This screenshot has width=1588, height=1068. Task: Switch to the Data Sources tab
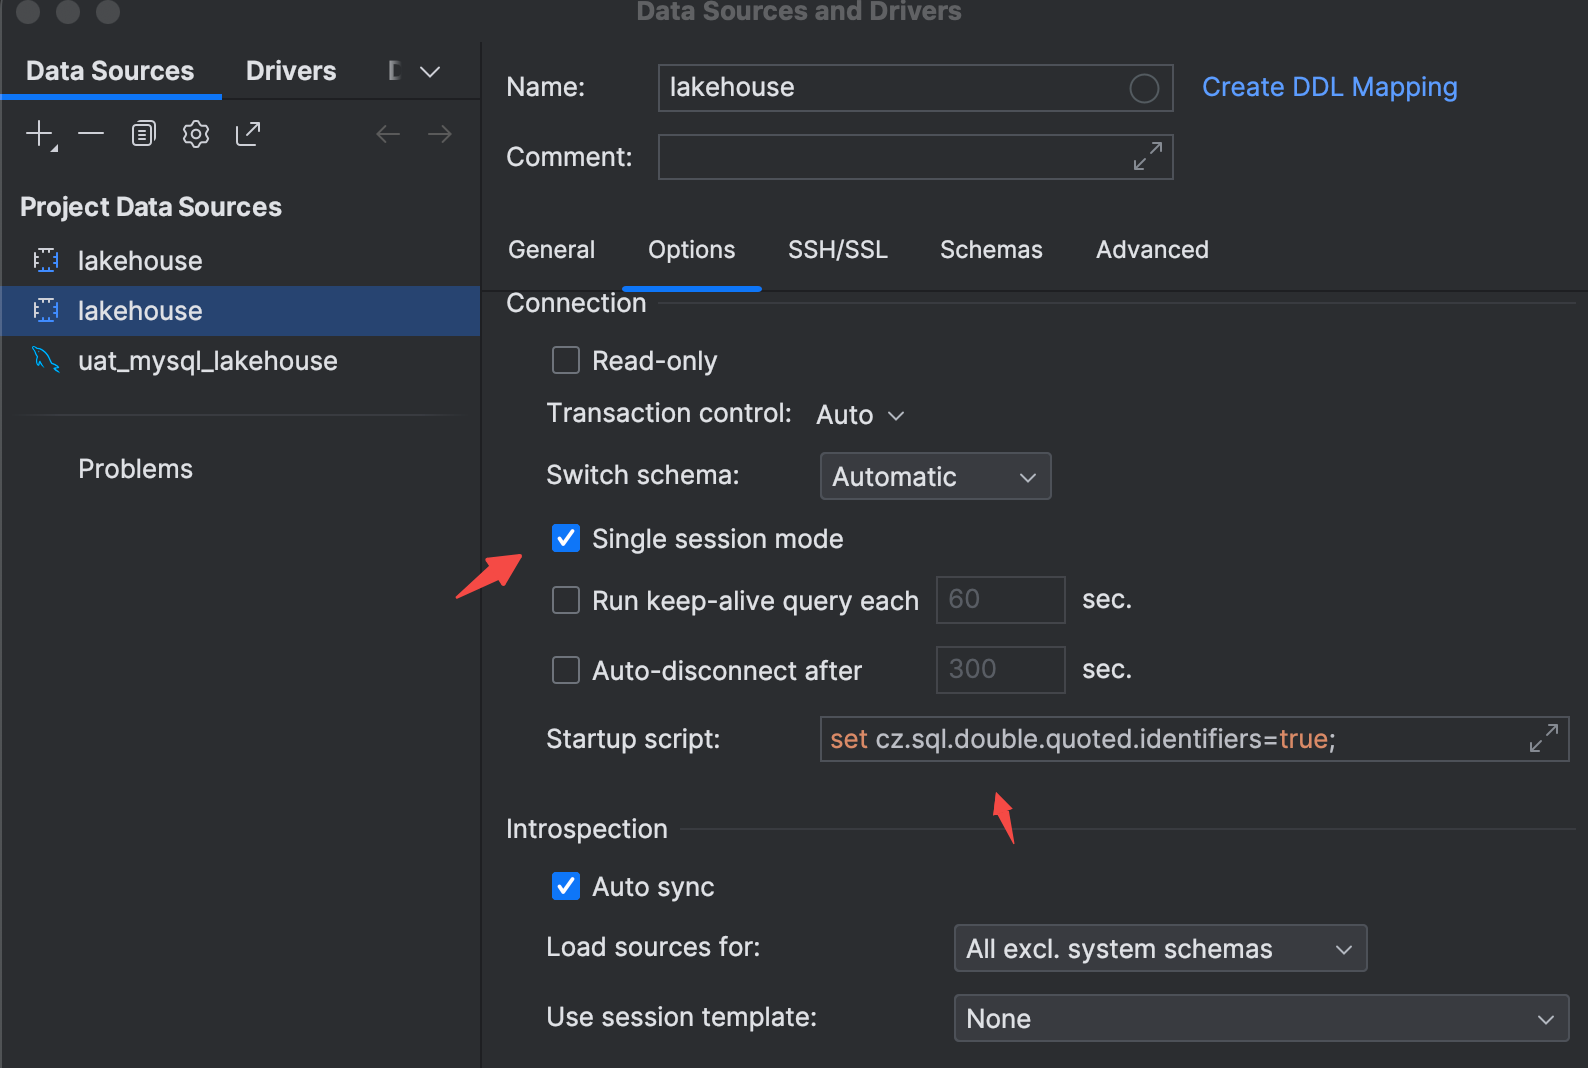110,71
